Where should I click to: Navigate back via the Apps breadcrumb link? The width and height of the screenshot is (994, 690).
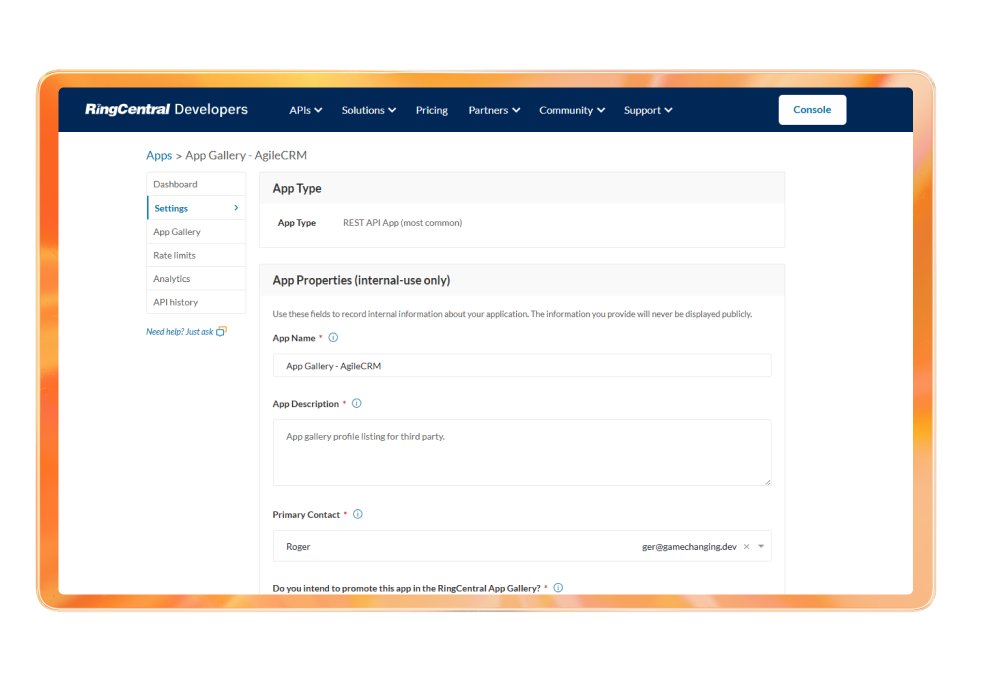(x=159, y=155)
